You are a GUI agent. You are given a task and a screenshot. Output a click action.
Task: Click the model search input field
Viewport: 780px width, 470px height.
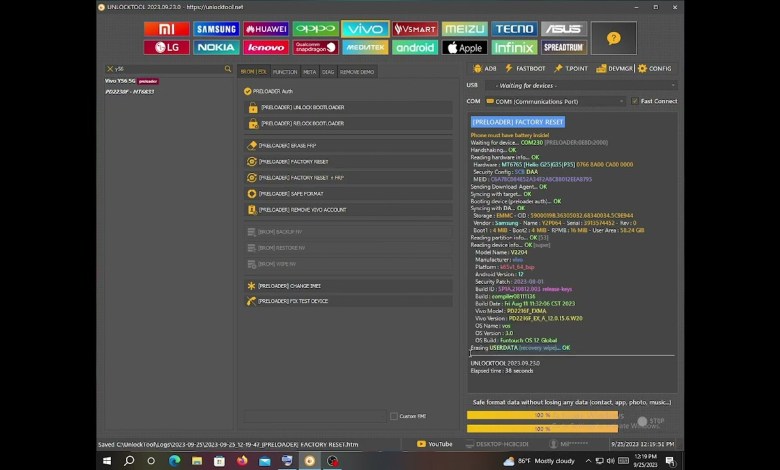[x=168, y=69]
